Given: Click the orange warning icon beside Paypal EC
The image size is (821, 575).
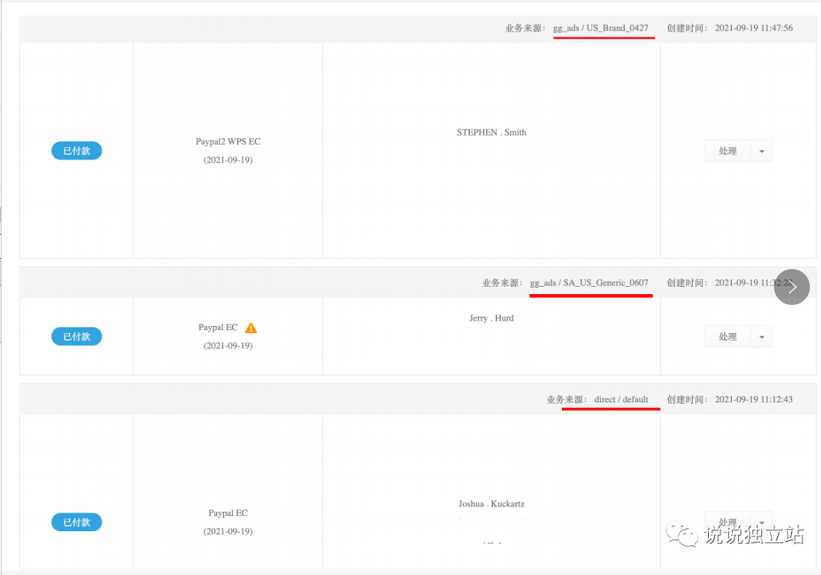Looking at the screenshot, I should [251, 328].
